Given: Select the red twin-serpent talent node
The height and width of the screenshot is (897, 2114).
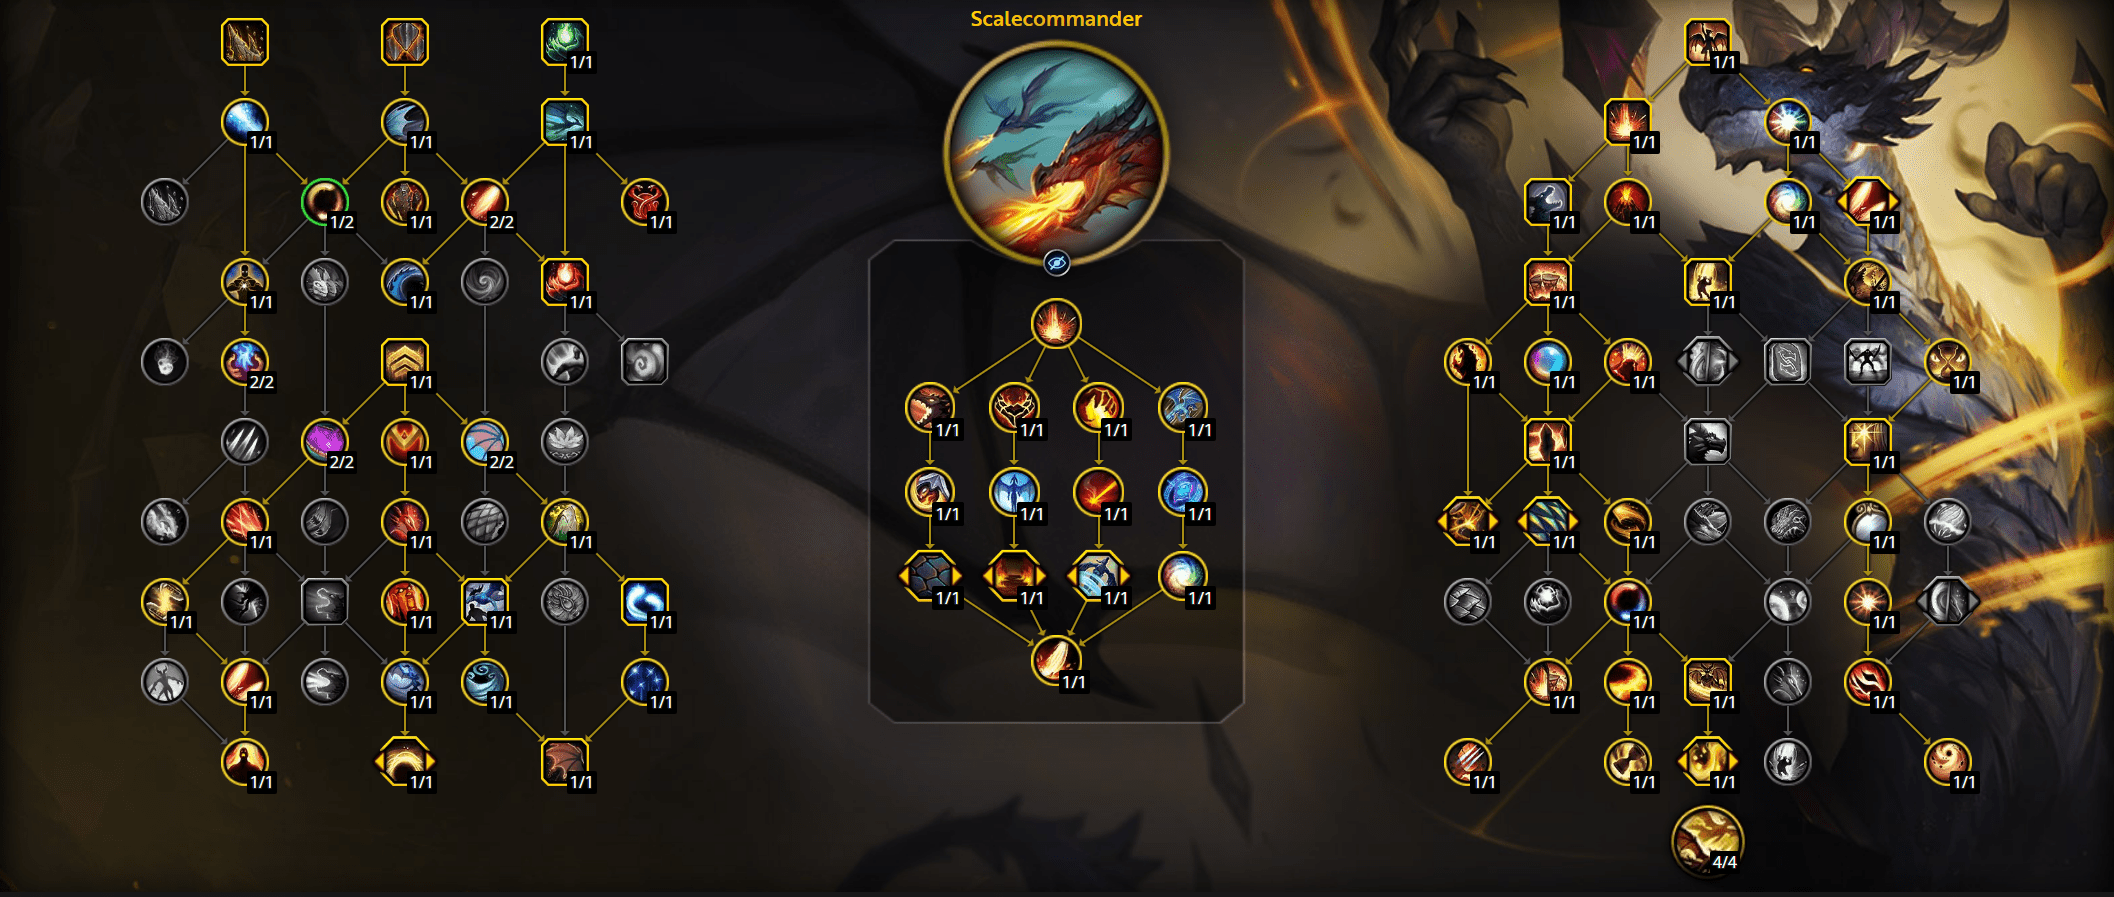Looking at the screenshot, I should point(645,202).
